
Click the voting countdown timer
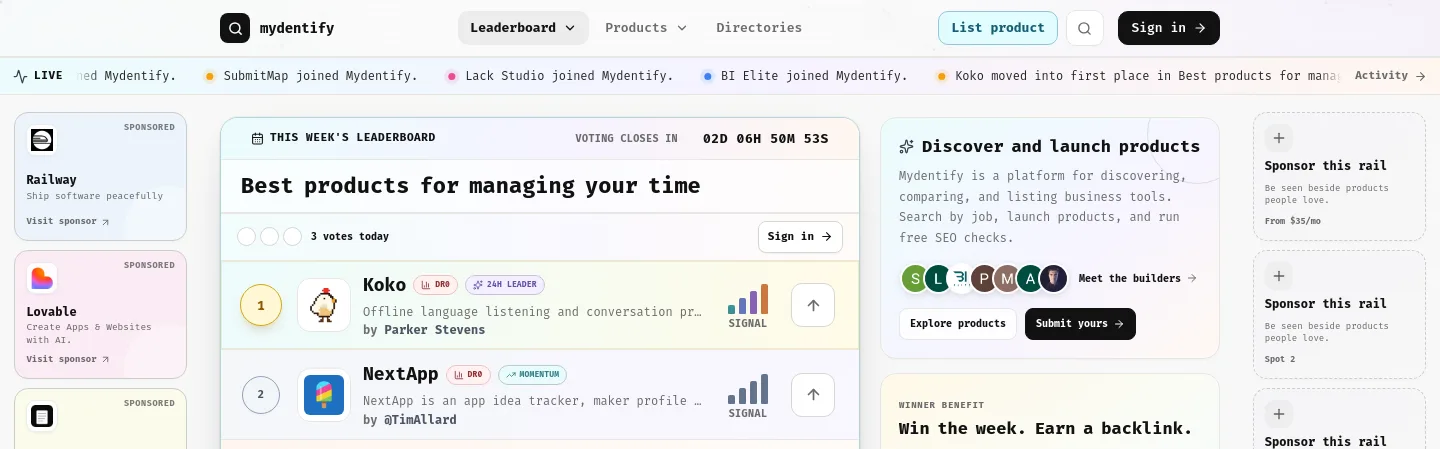[766, 138]
